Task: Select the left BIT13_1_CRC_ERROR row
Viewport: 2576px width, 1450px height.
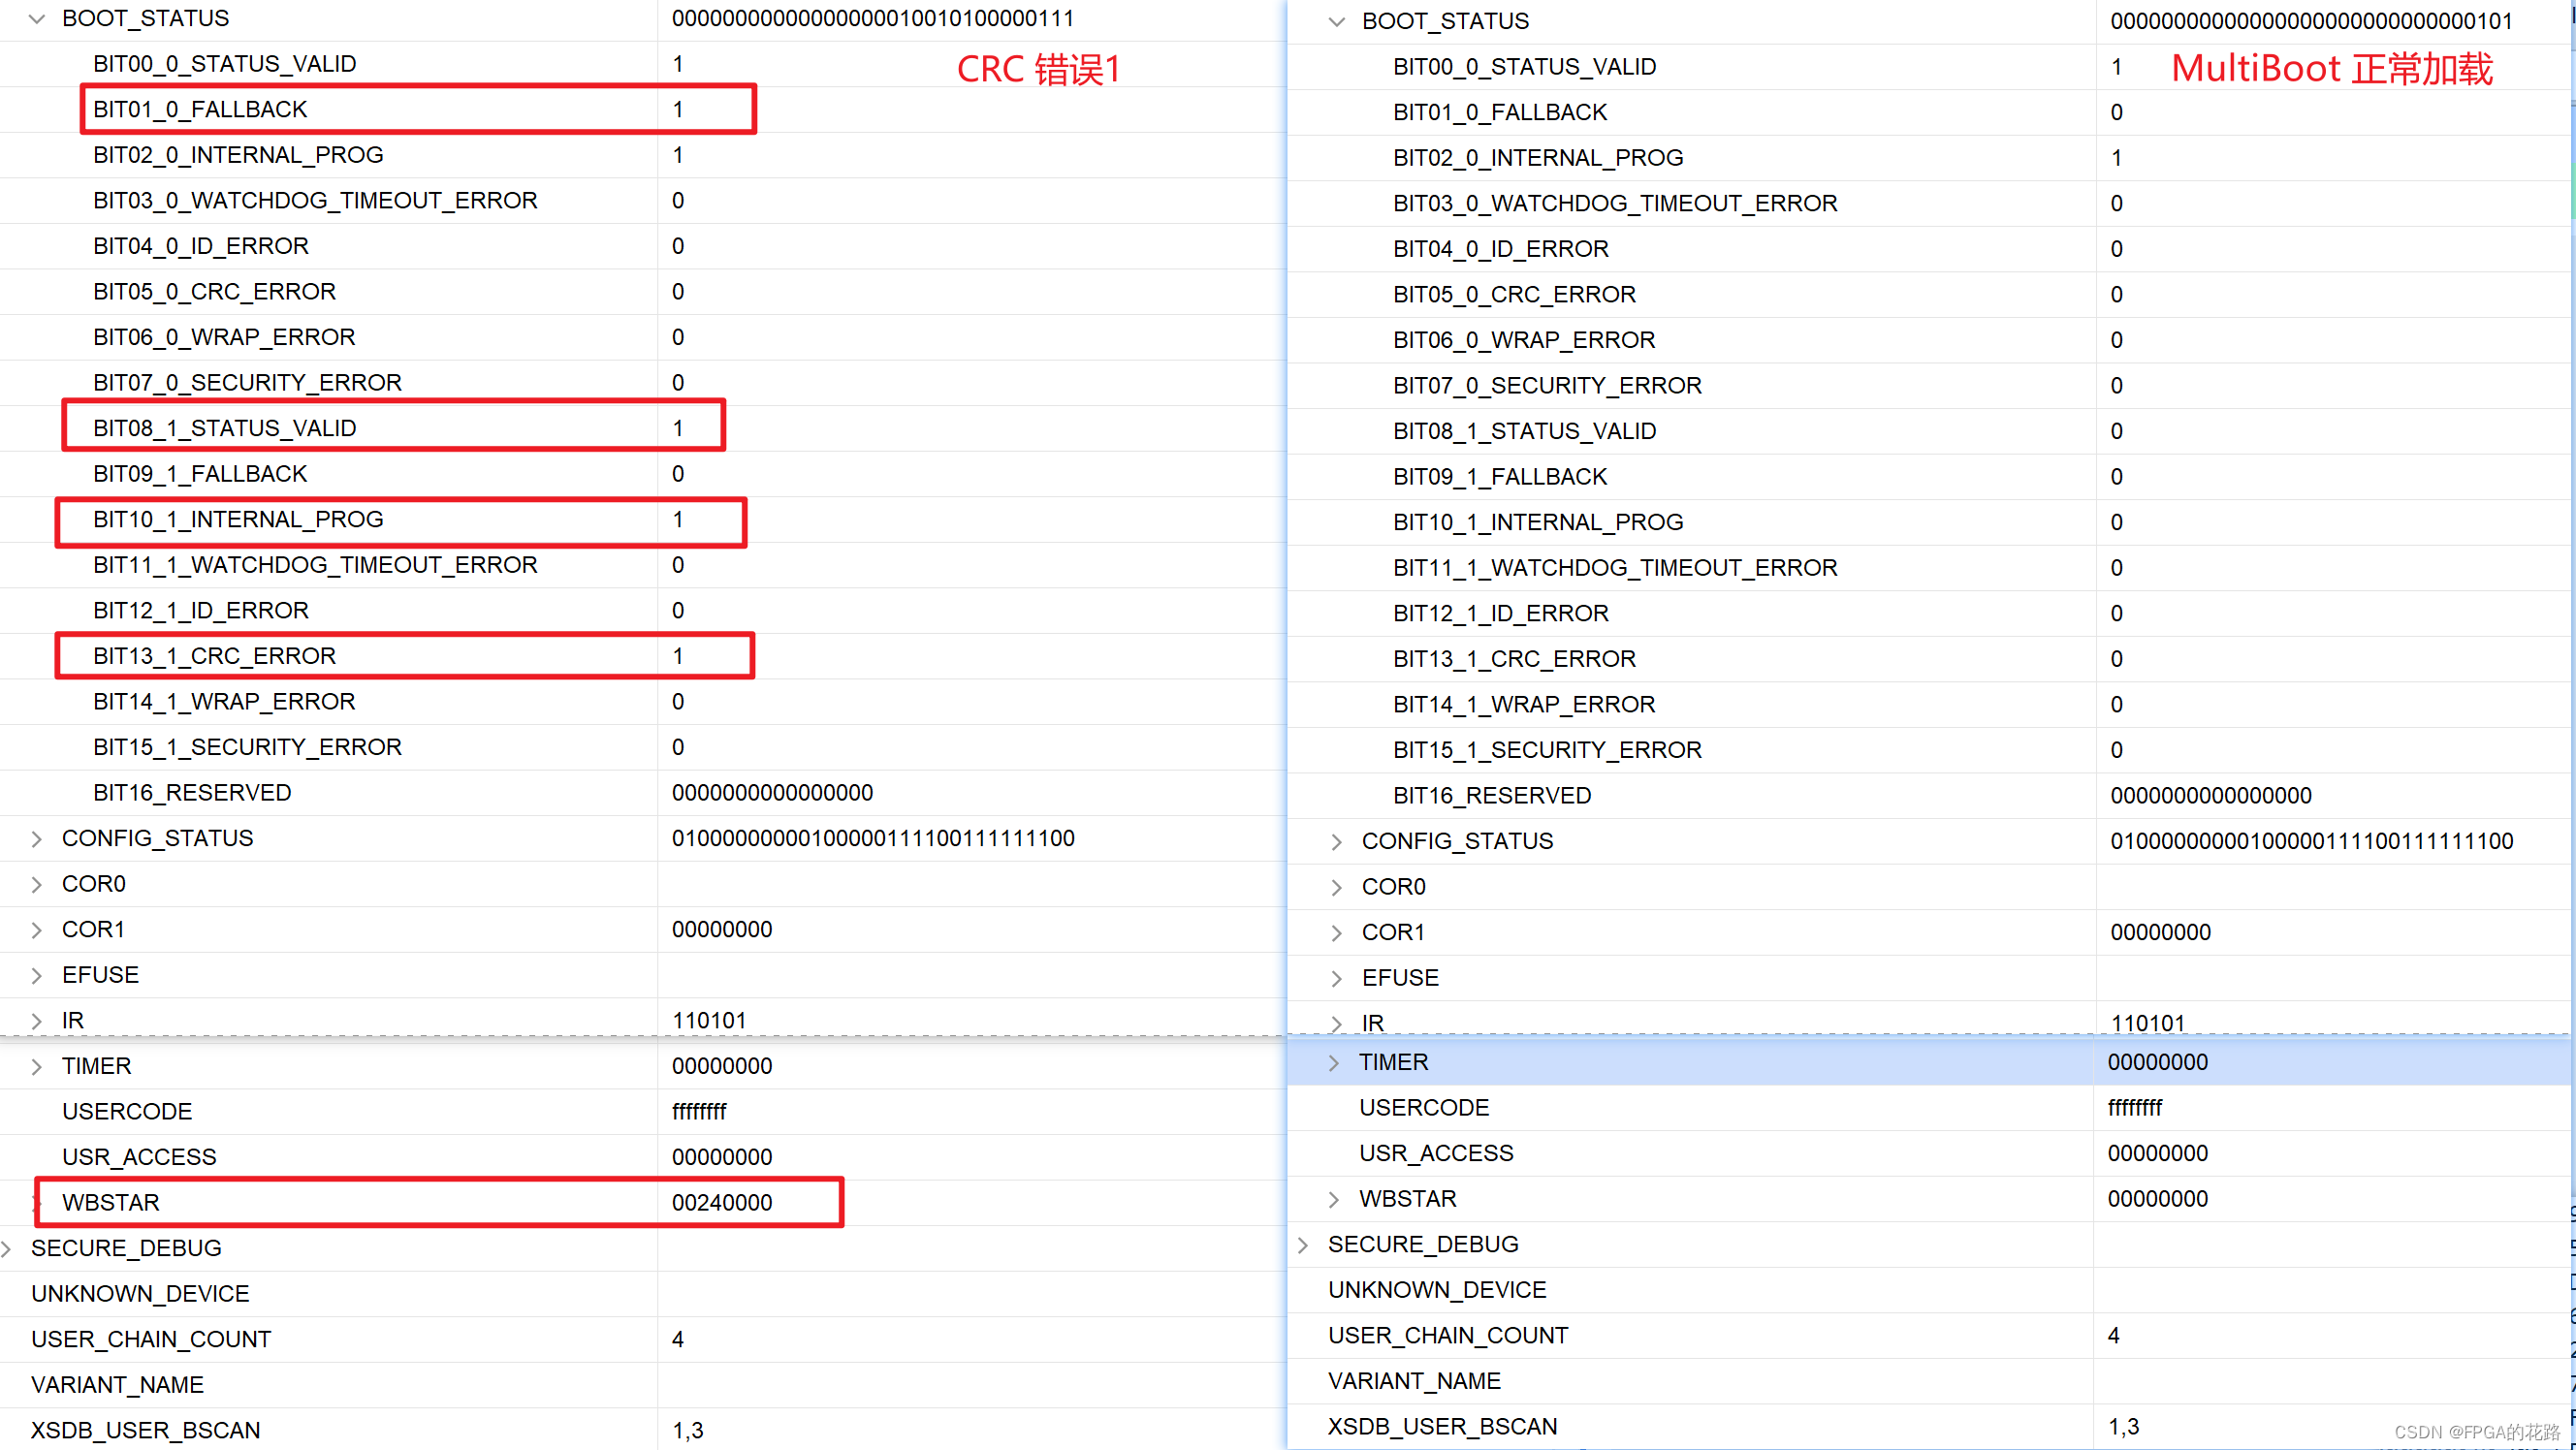Action: (214, 656)
